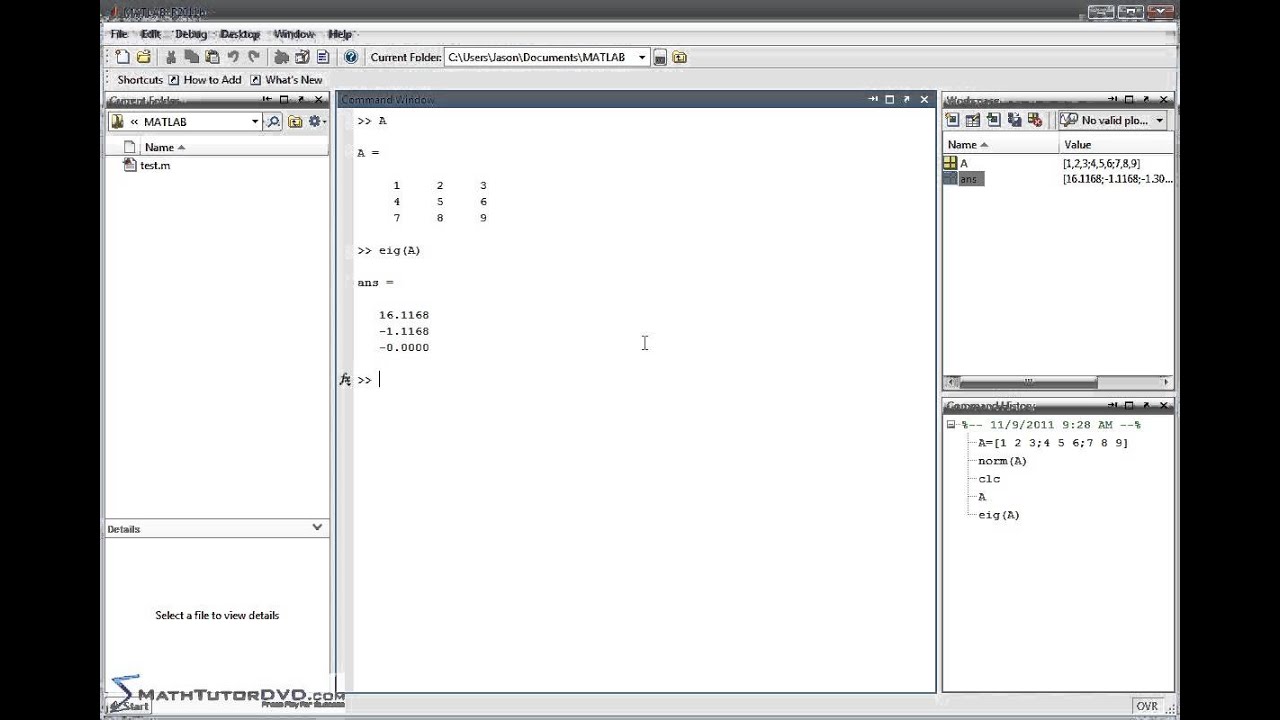This screenshot has height=720, width=1280.
Task: Redo the last action in toolbar
Action: pyautogui.click(x=254, y=57)
